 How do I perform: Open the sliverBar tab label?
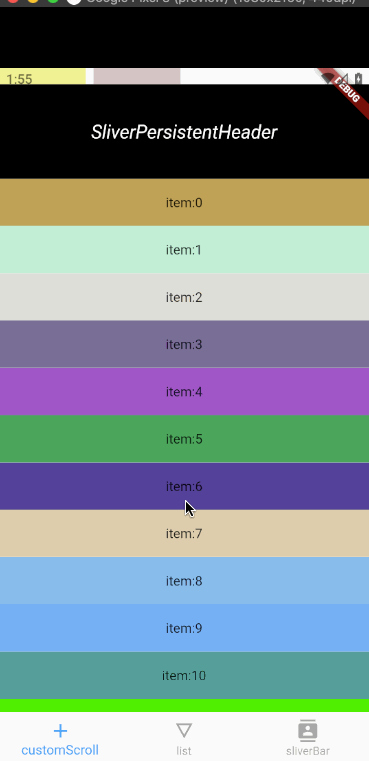click(x=307, y=751)
